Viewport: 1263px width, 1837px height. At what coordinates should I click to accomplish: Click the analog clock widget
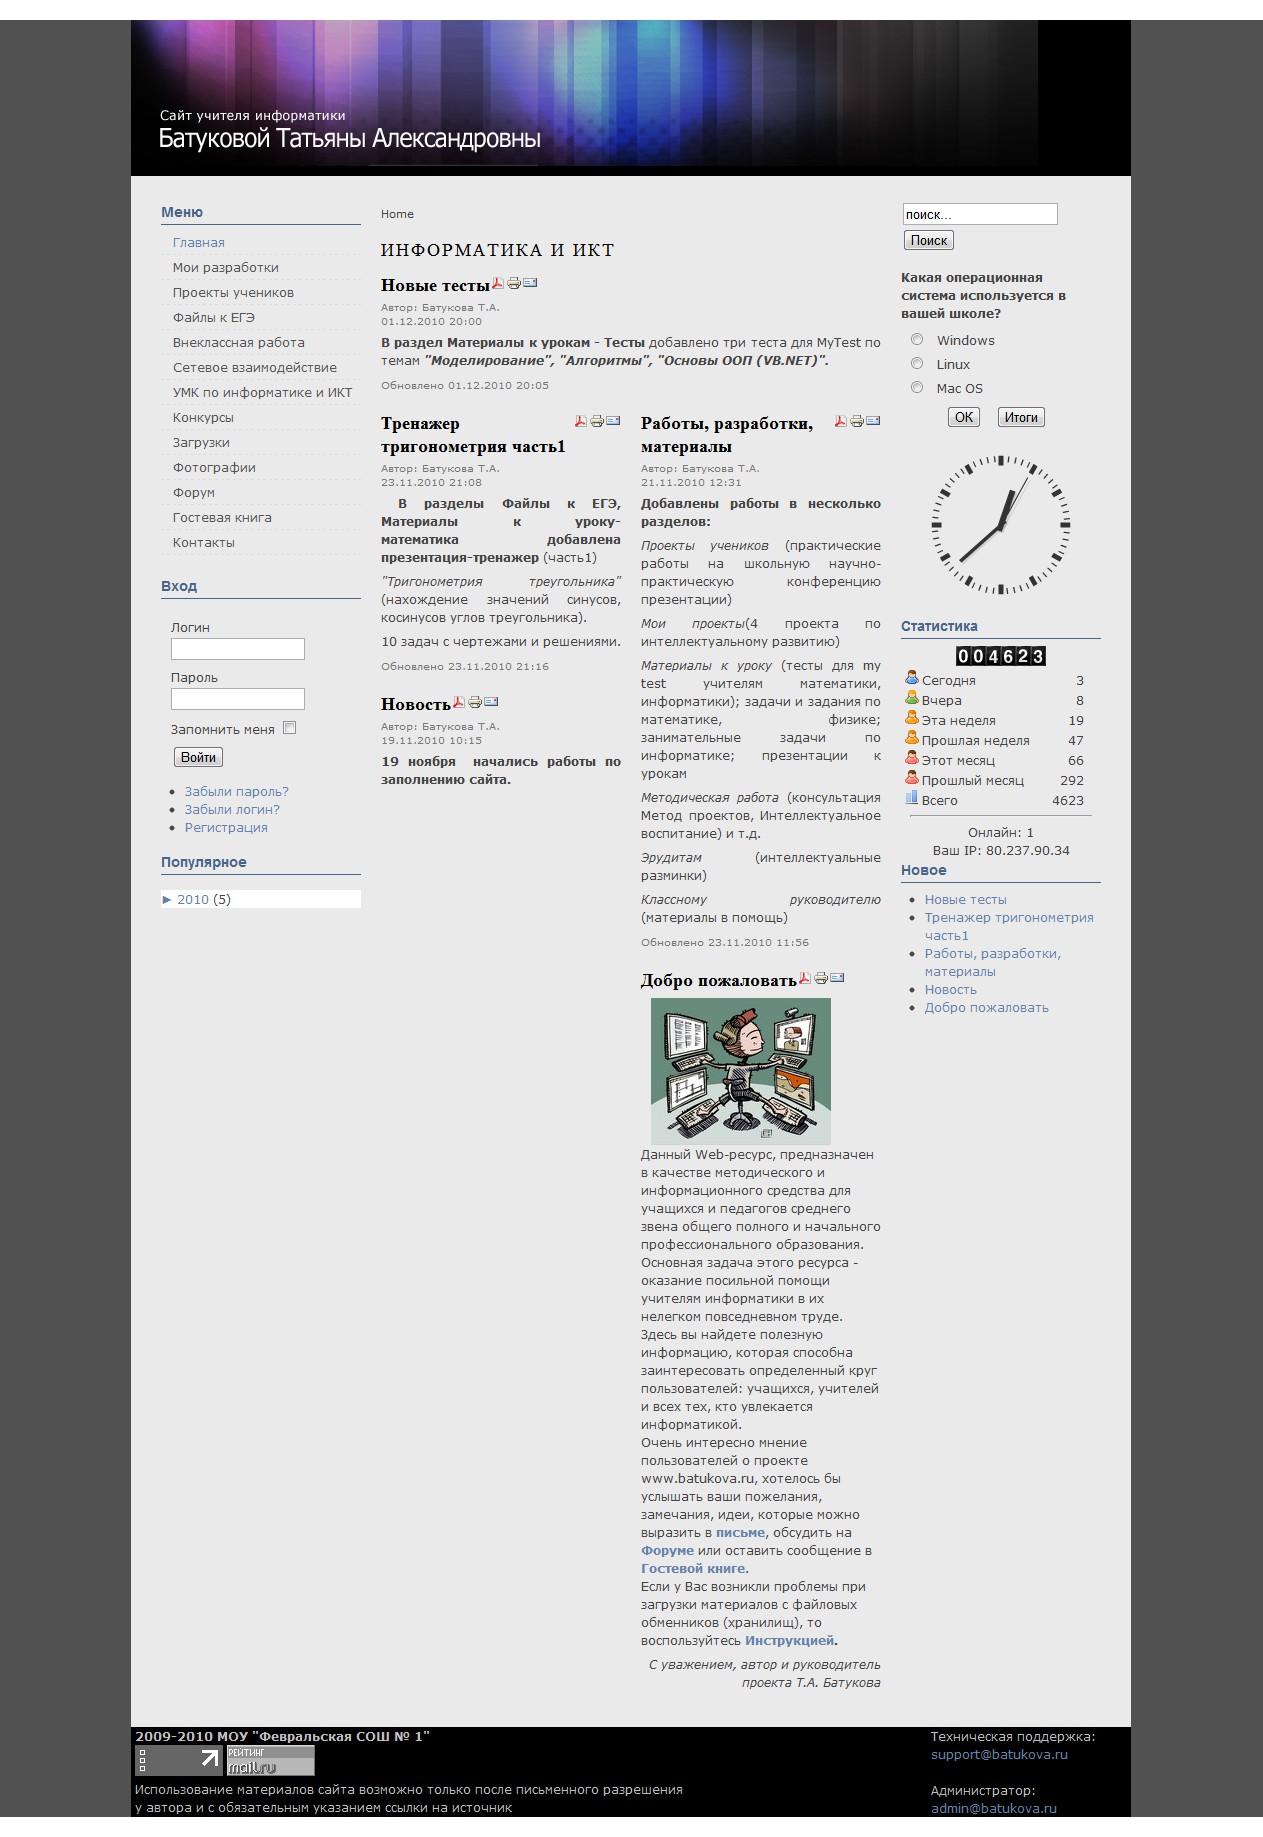pos(1001,525)
